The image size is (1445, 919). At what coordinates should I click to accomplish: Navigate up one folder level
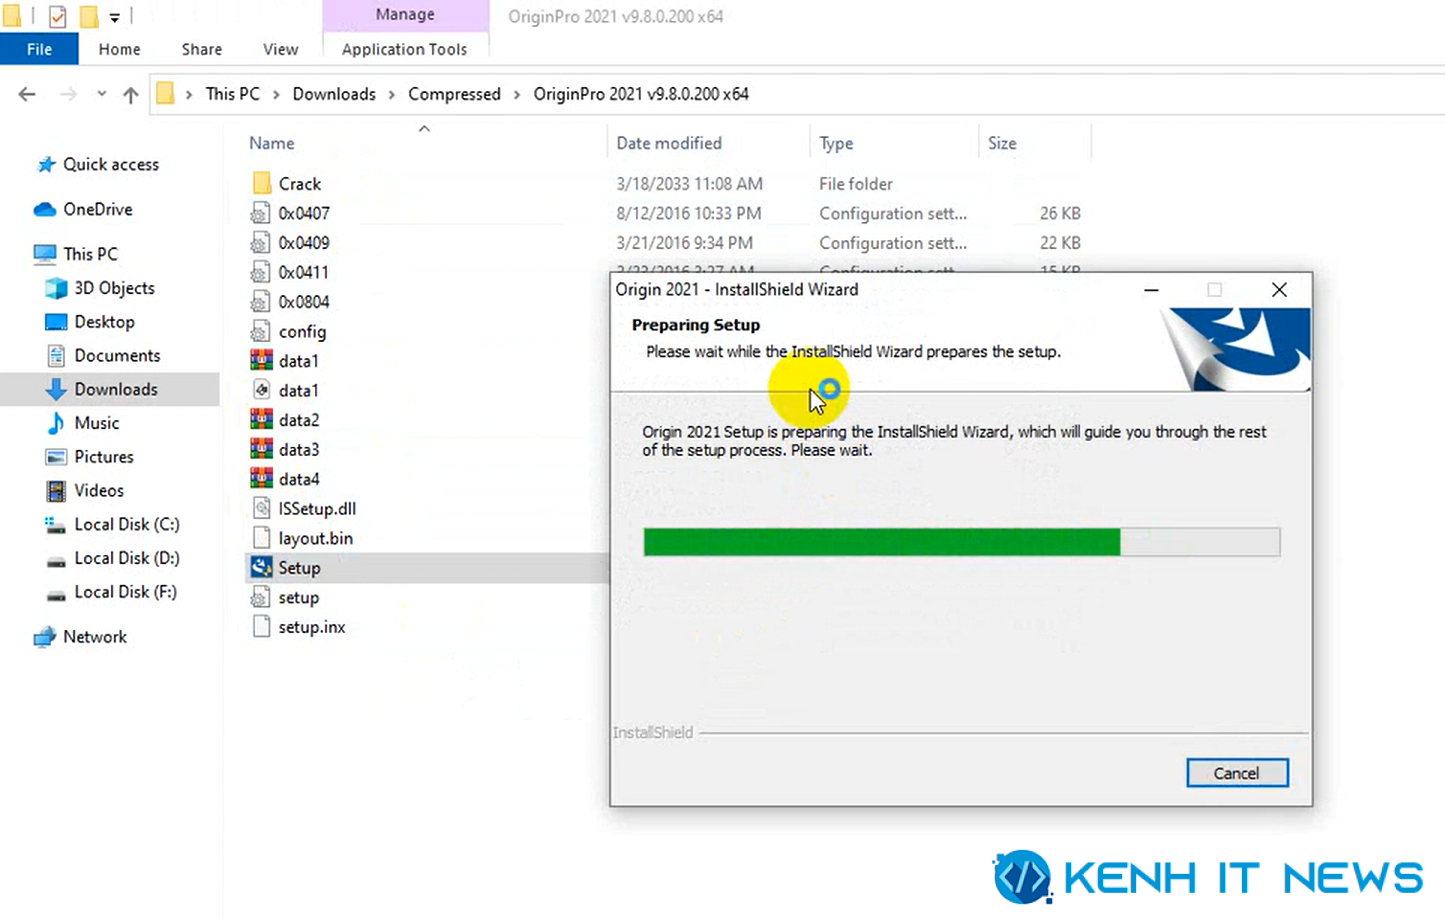pos(130,94)
